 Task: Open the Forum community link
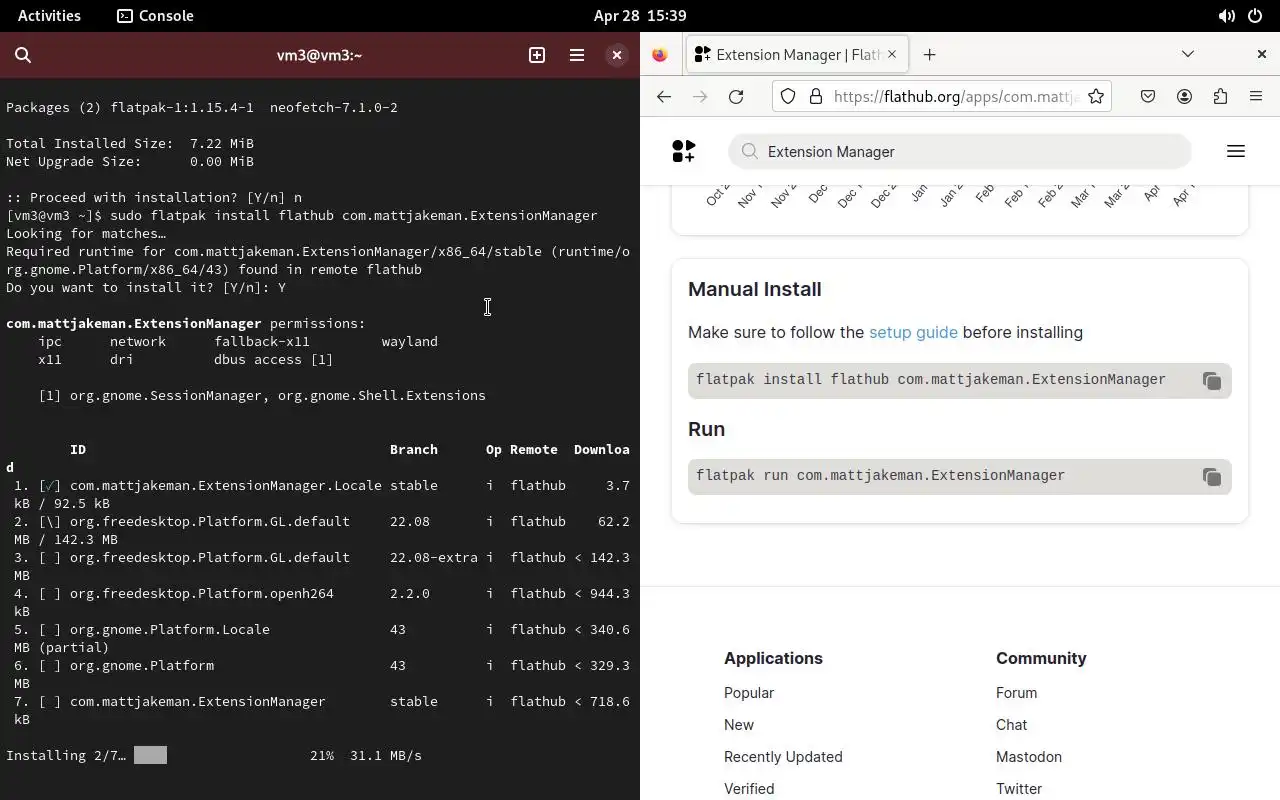tap(1016, 692)
